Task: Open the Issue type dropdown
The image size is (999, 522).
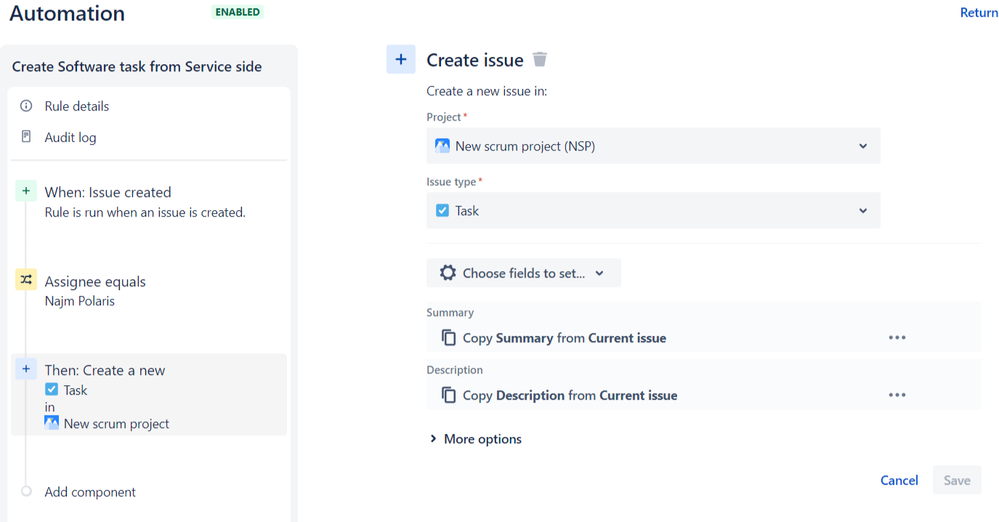Action: click(x=653, y=211)
